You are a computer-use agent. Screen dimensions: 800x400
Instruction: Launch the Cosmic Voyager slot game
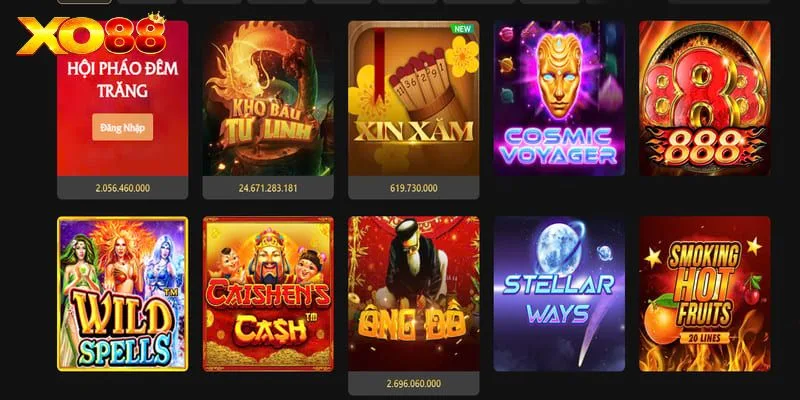(559, 98)
